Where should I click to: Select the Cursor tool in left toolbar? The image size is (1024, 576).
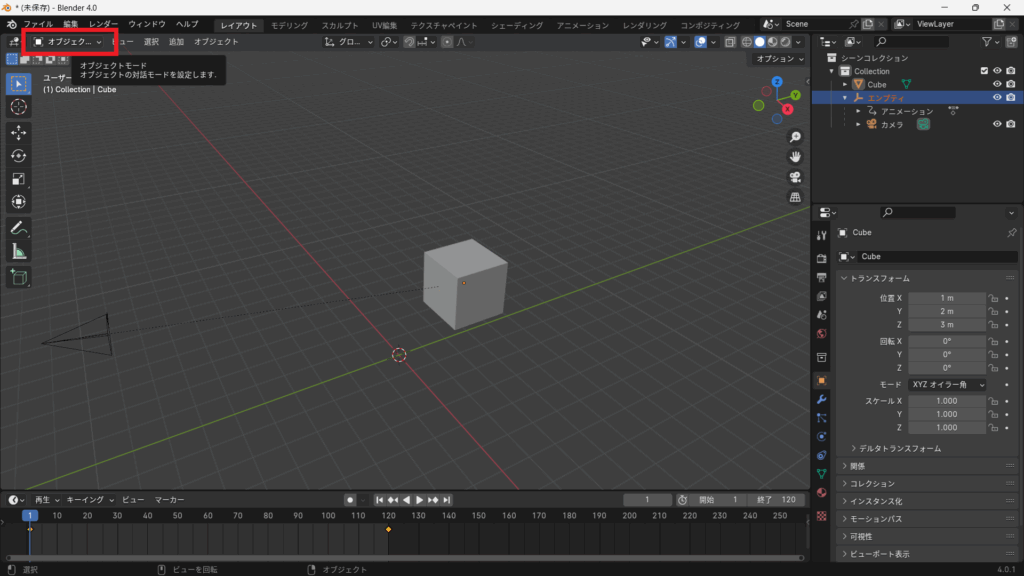(x=19, y=107)
